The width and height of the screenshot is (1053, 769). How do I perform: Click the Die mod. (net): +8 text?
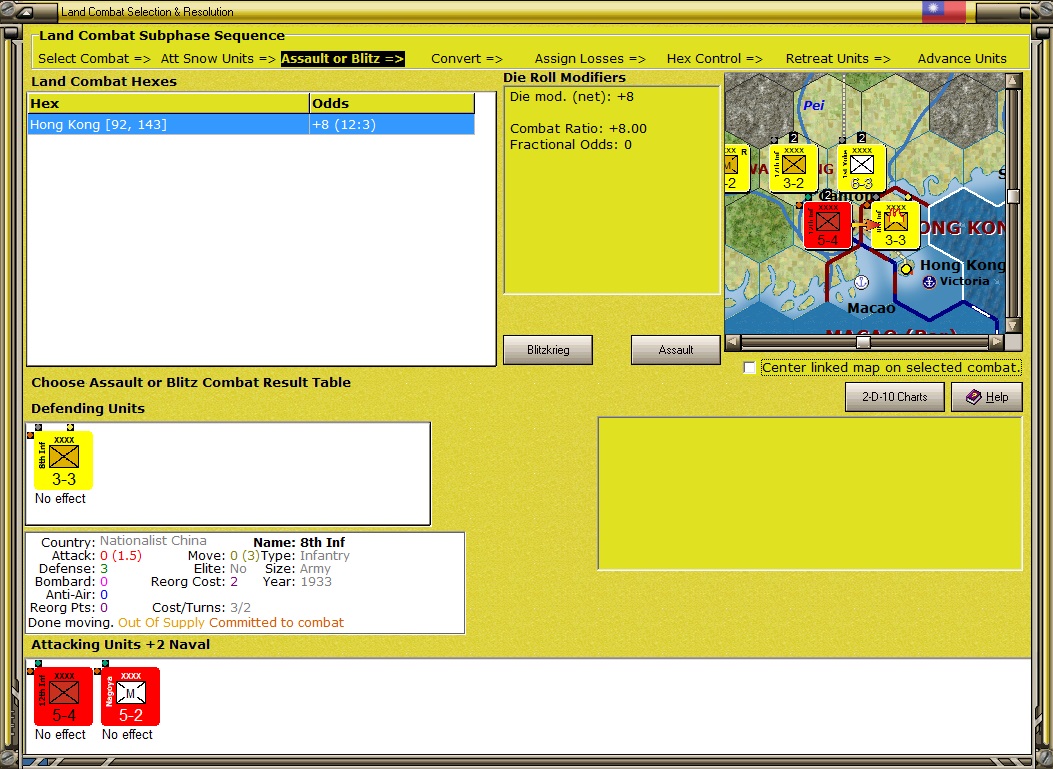pos(571,97)
